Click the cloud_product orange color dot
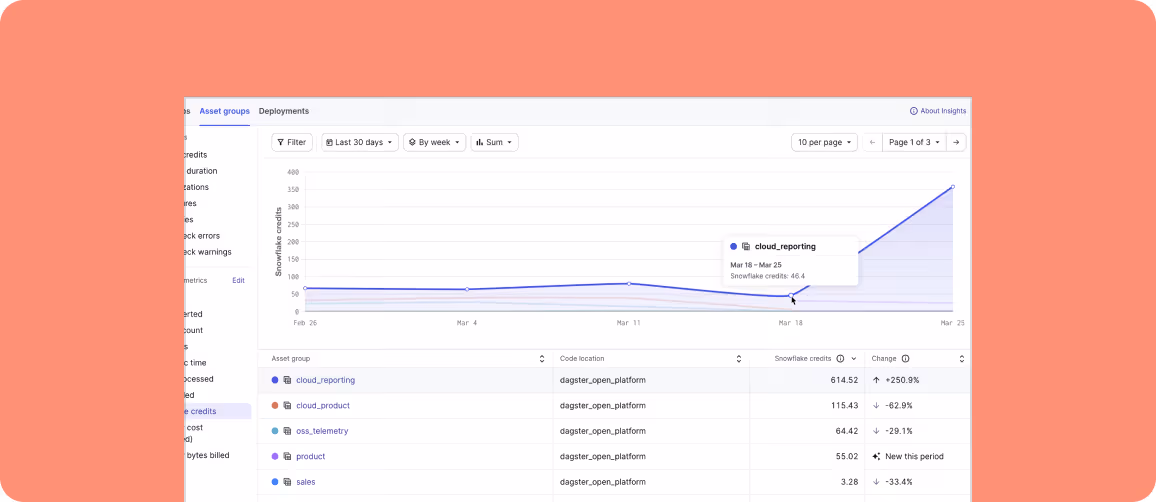 click(275, 405)
